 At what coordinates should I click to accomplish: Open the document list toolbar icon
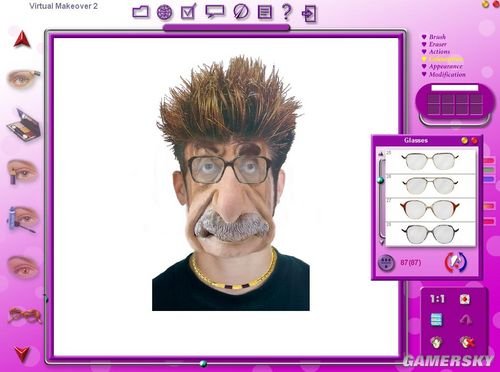tap(265, 12)
